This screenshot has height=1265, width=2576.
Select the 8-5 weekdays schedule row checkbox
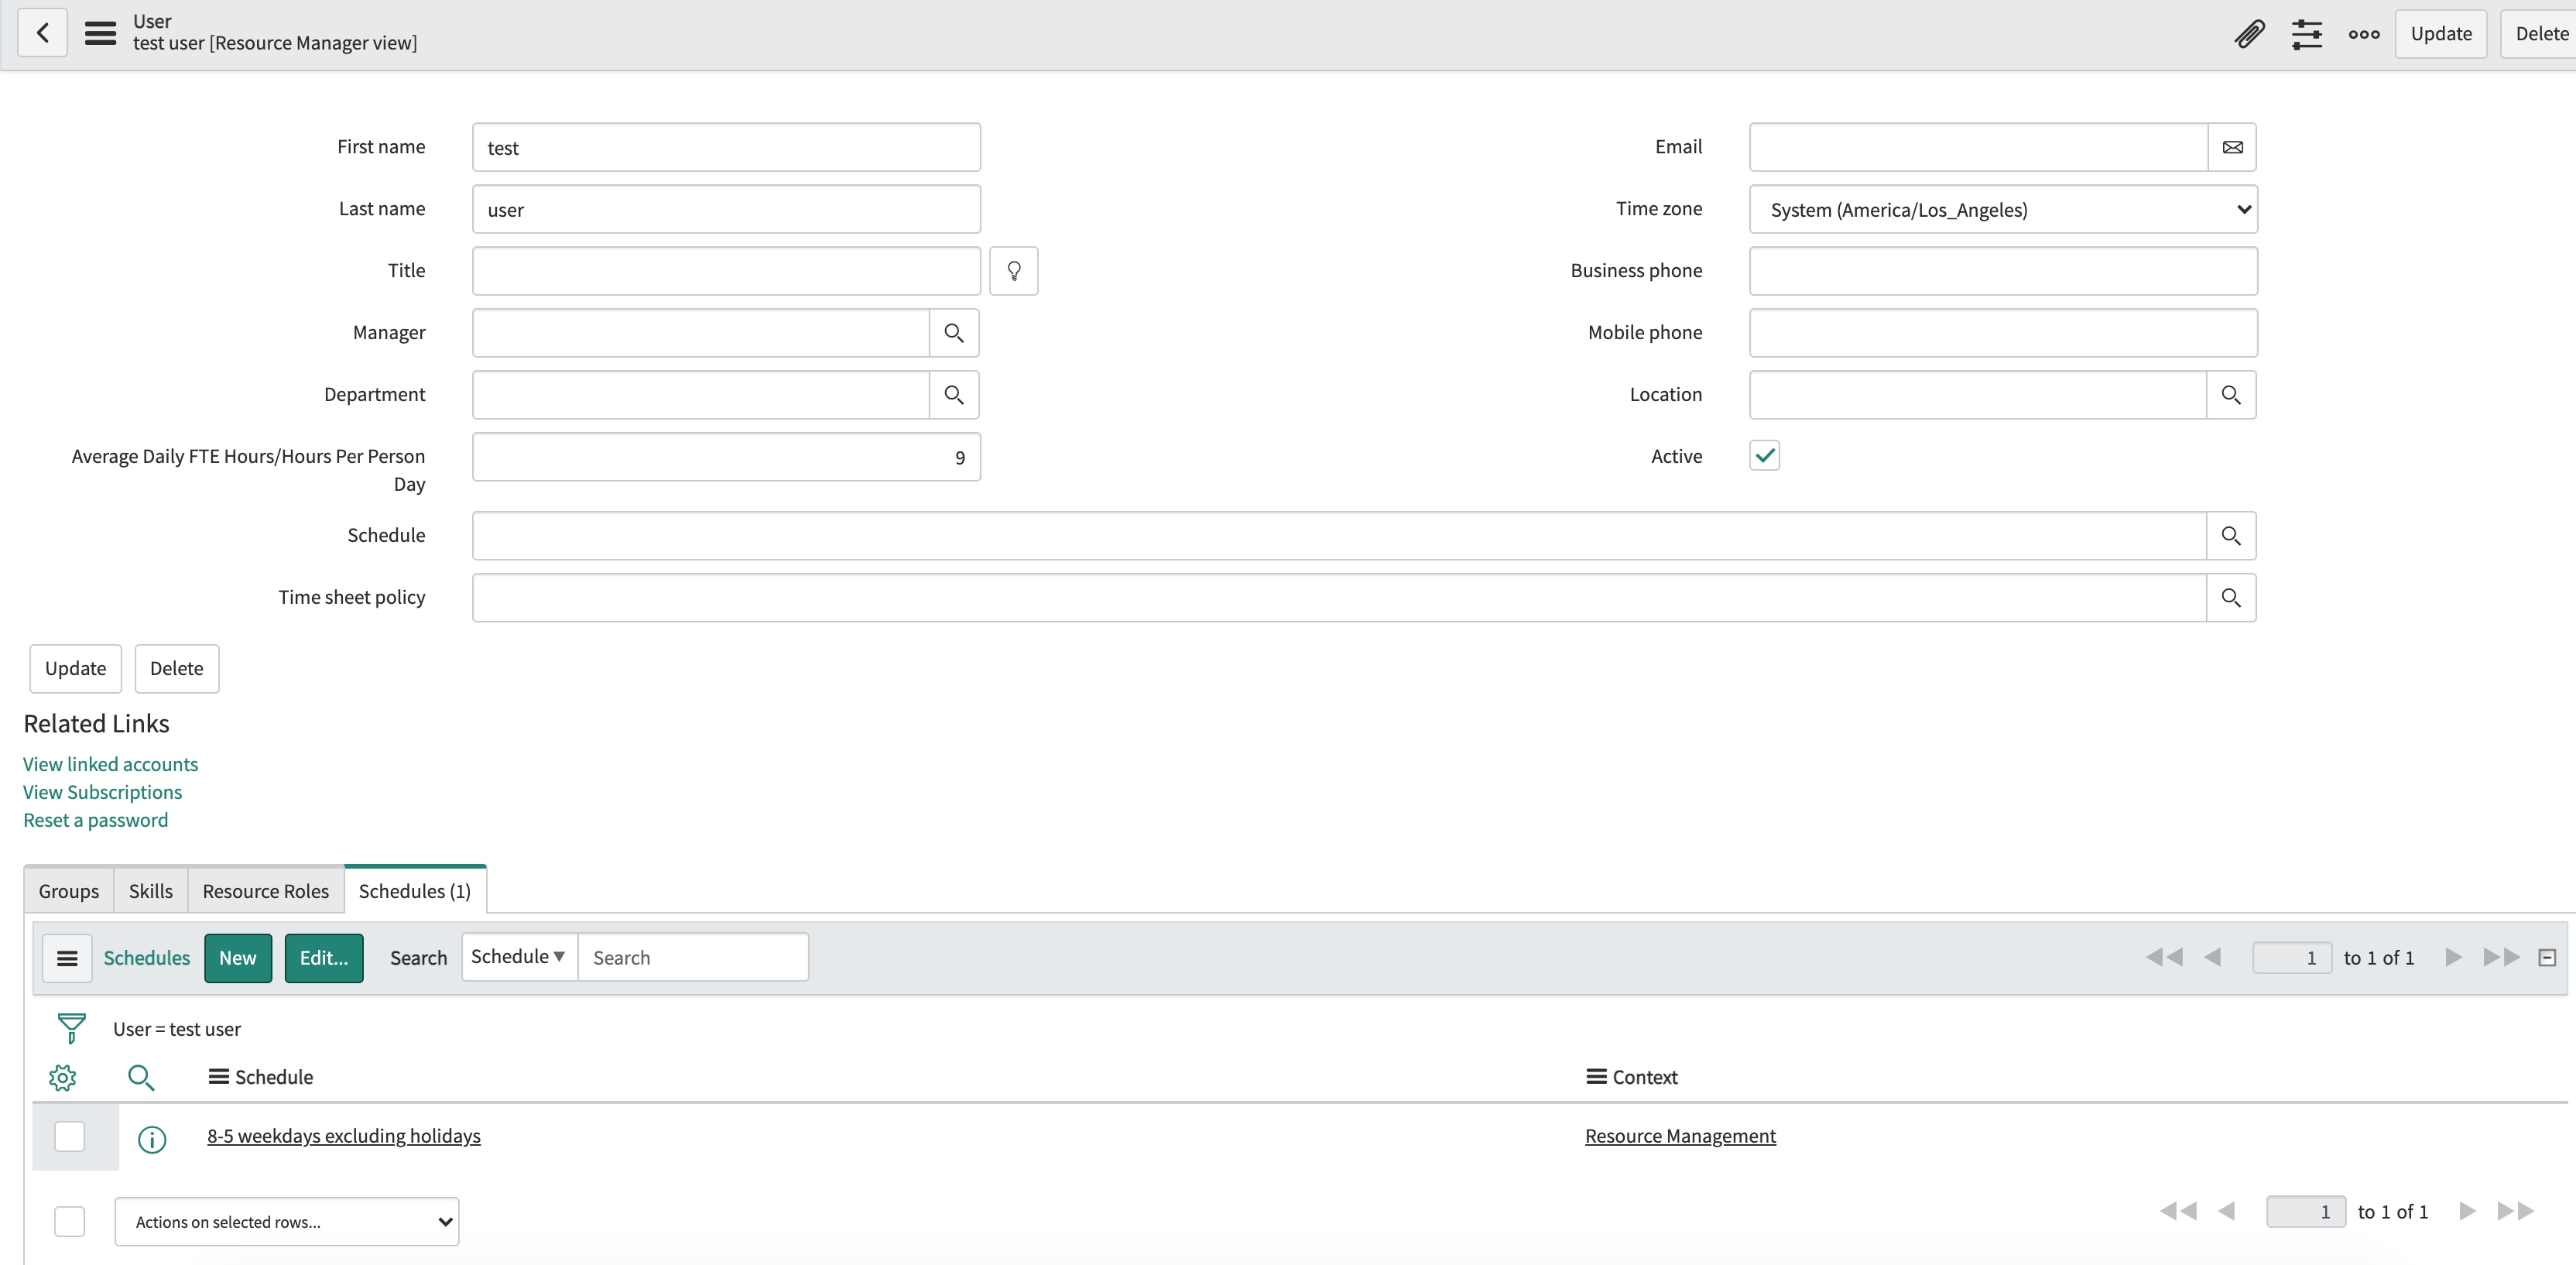pyautogui.click(x=69, y=1137)
